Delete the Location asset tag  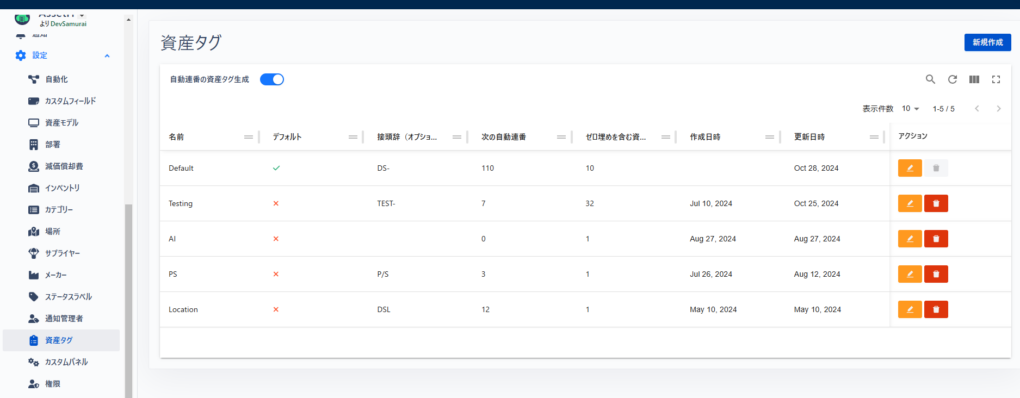coord(936,310)
